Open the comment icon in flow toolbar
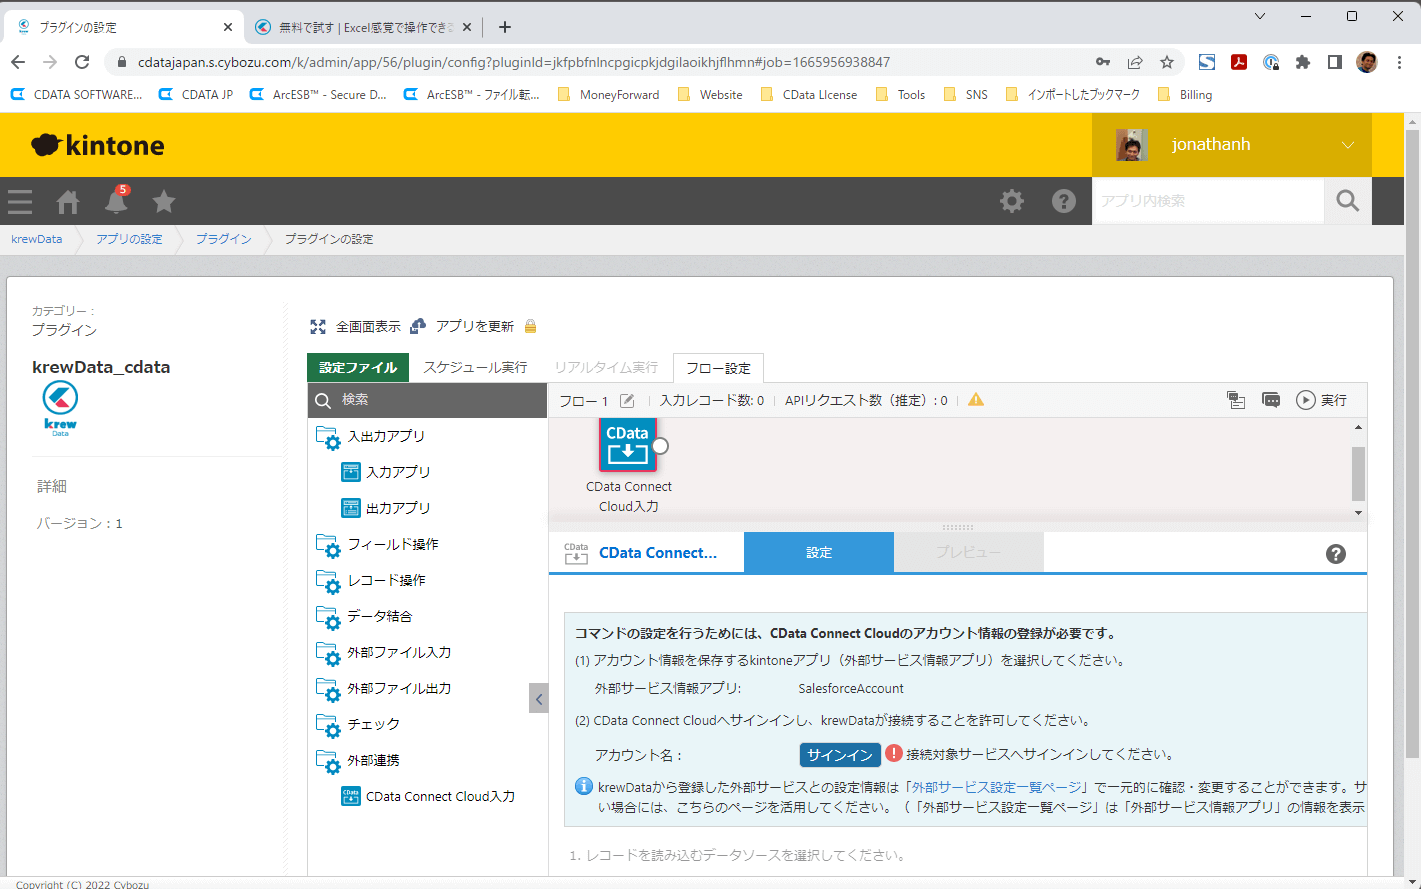The image size is (1421, 889). [1271, 400]
